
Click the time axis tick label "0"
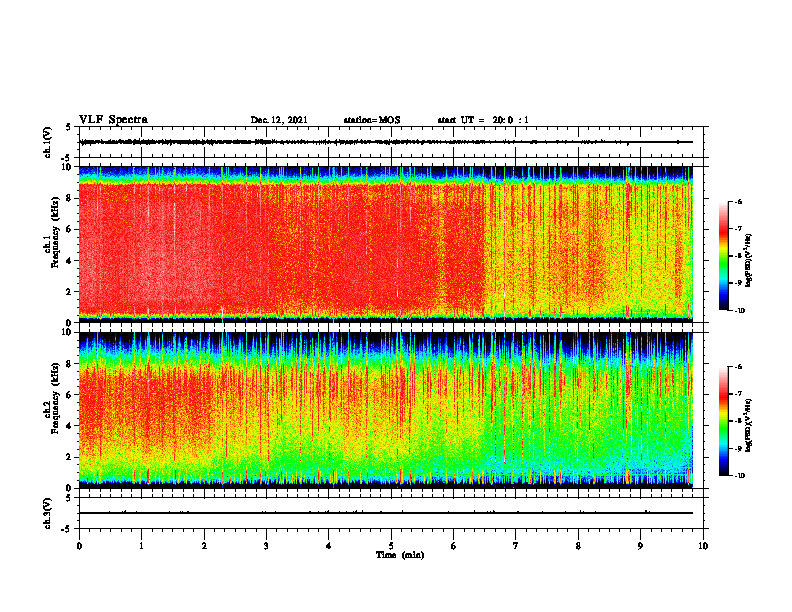(x=79, y=546)
